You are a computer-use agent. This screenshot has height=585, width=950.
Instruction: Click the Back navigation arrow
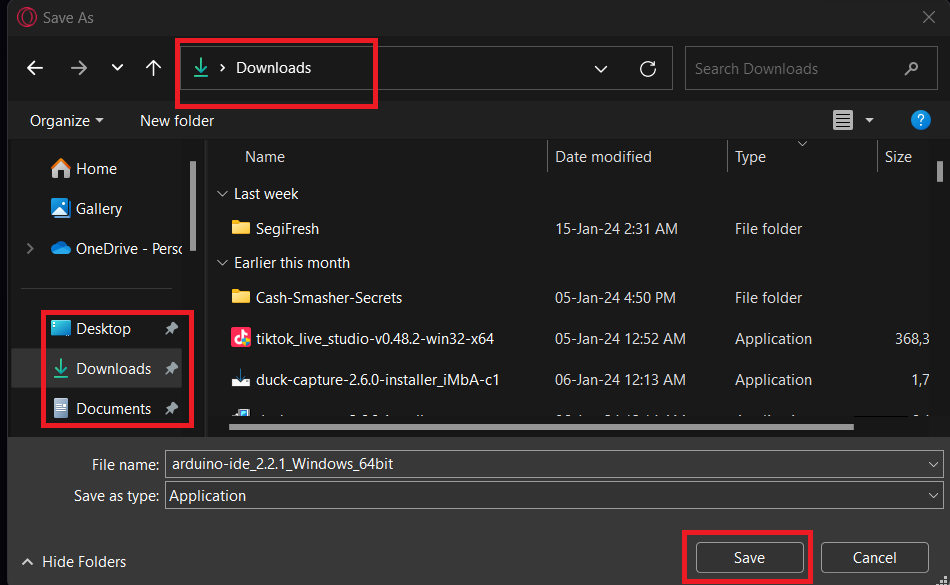(35, 68)
